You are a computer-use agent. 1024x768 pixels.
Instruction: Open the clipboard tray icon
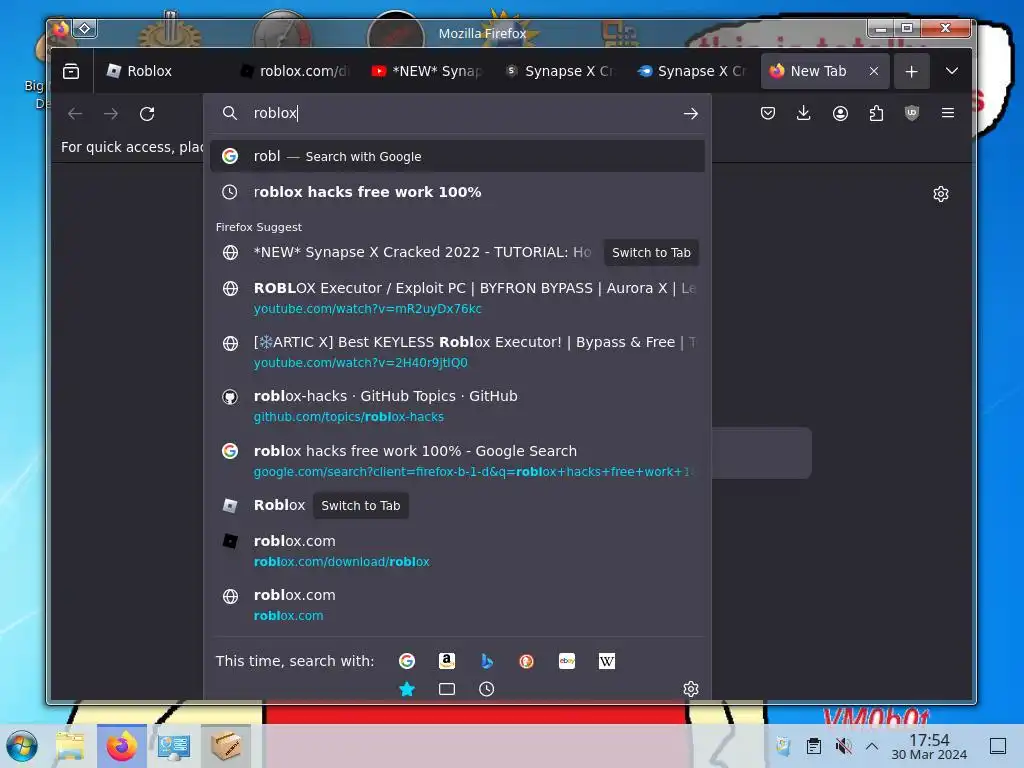[814, 746]
